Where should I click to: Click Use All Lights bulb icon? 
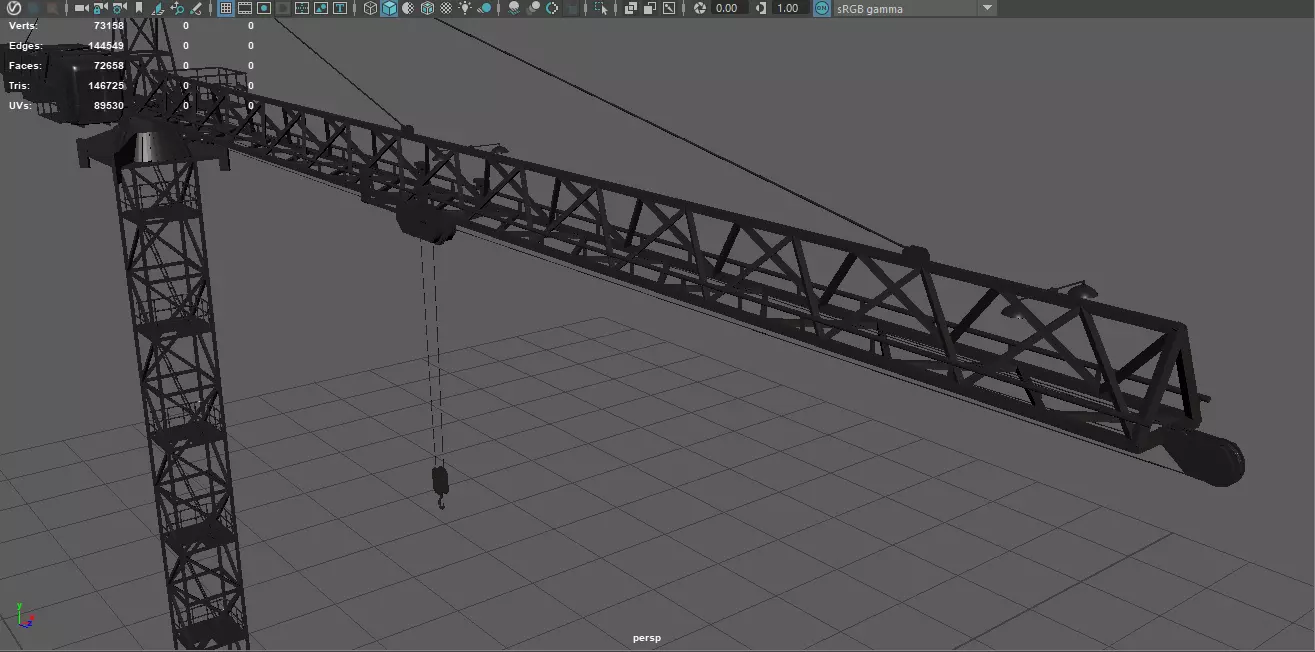coord(465,8)
